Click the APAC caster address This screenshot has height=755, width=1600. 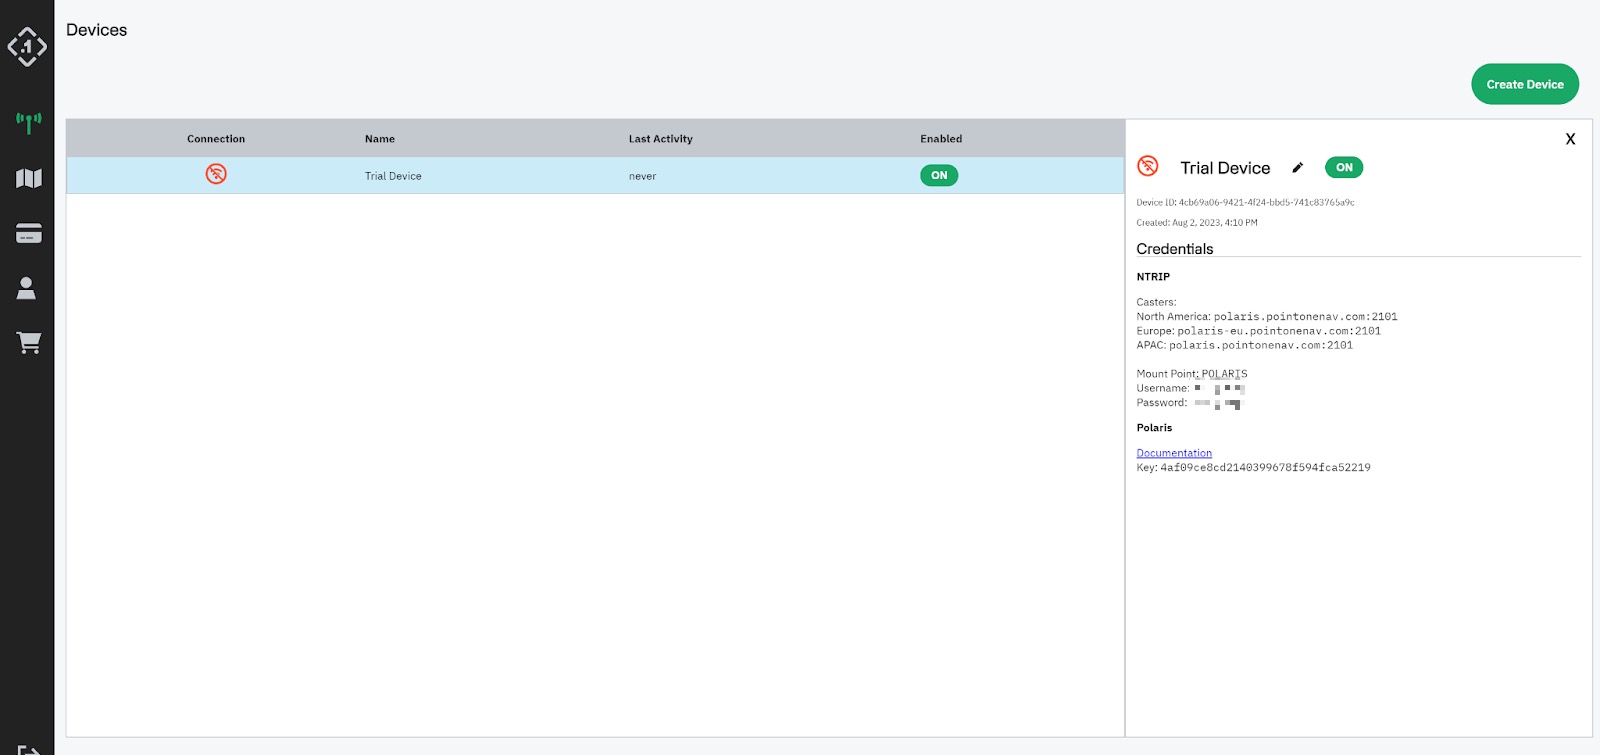[1261, 345]
